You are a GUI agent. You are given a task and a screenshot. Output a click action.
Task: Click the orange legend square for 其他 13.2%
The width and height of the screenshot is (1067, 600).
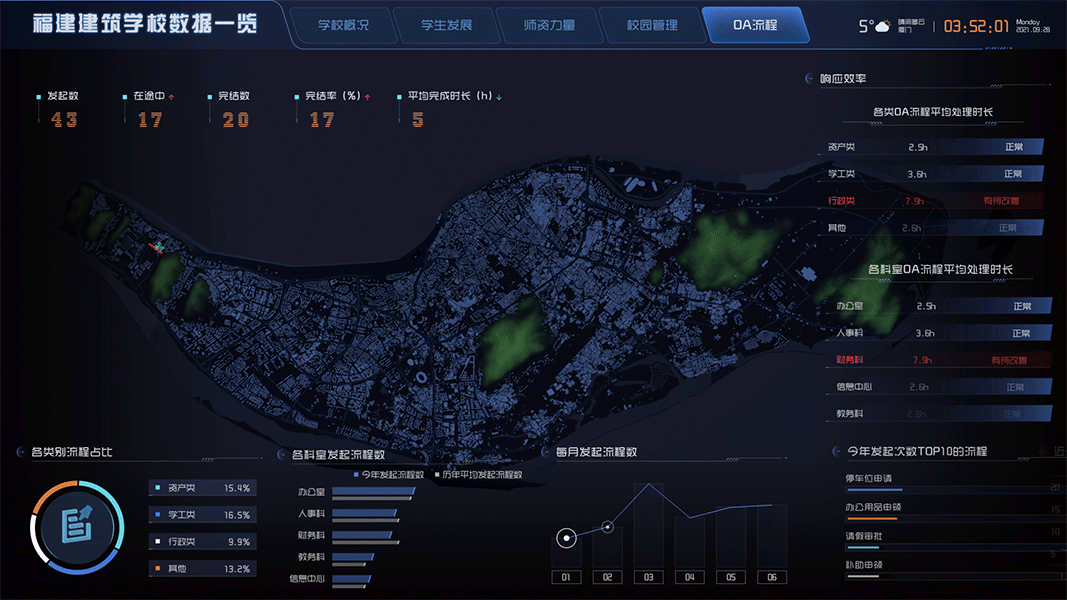[x=158, y=568]
